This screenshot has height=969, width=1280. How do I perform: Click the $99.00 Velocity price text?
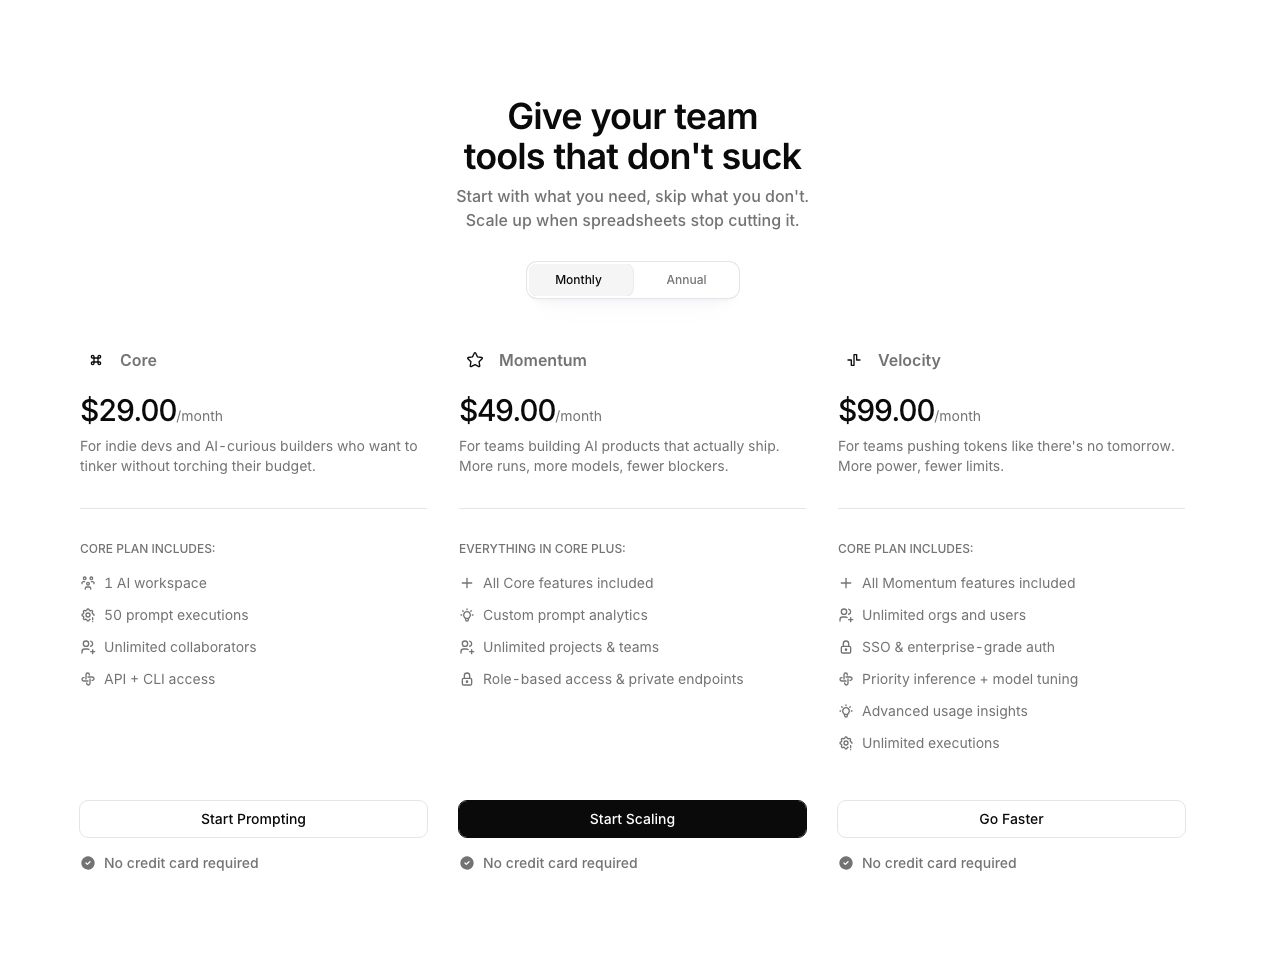pyautogui.click(x=886, y=410)
